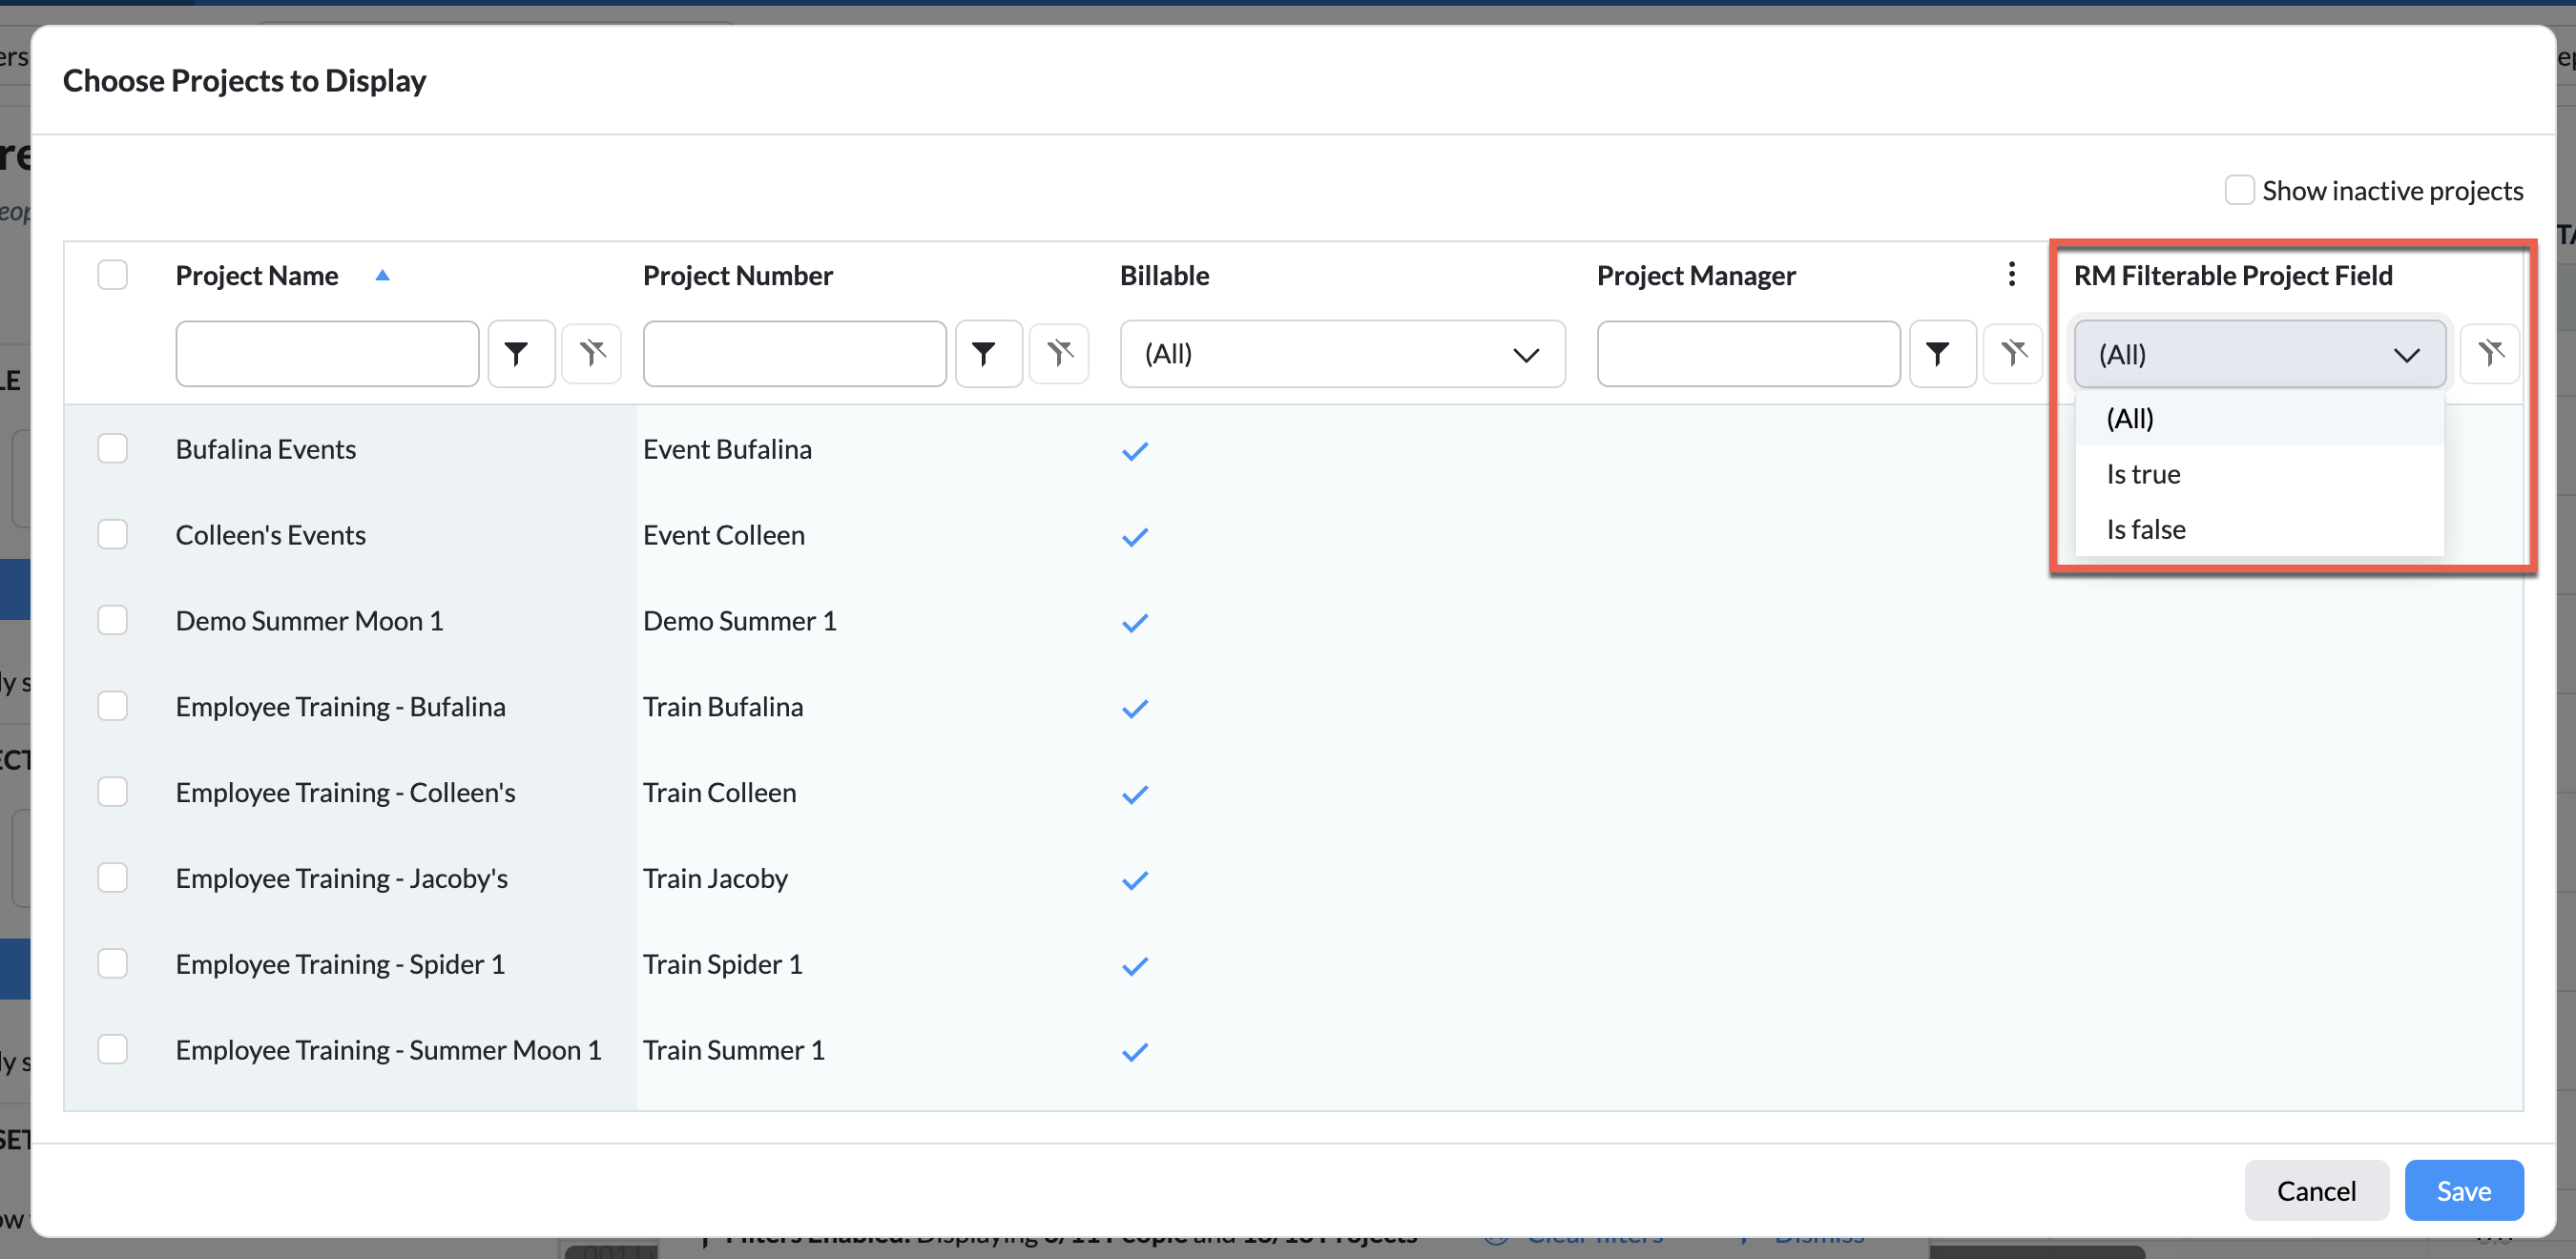Image resolution: width=2576 pixels, height=1259 pixels.
Task: Check the Employee Training - Jacoby's checkbox
Action: [113, 879]
